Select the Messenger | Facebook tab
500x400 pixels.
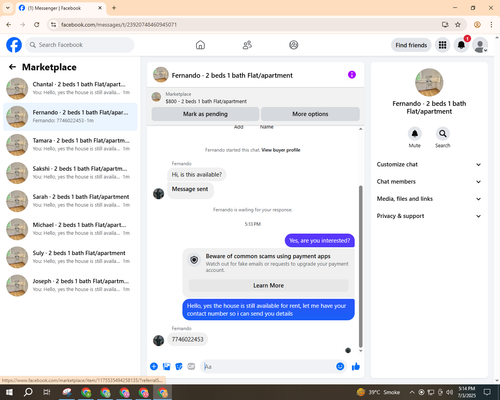(x=61, y=8)
